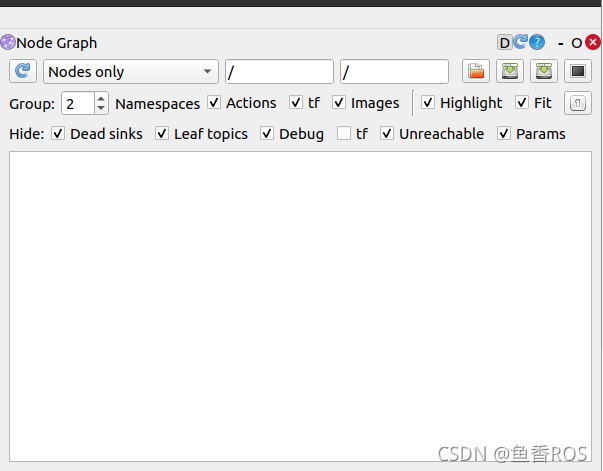Increase the Group depth value
Screen dimensions: 603x471
(101, 98)
